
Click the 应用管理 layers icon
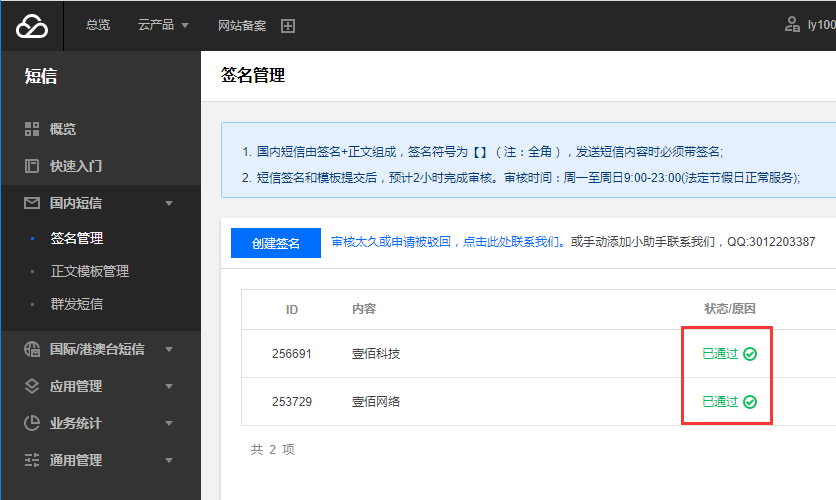click(31, 386)
